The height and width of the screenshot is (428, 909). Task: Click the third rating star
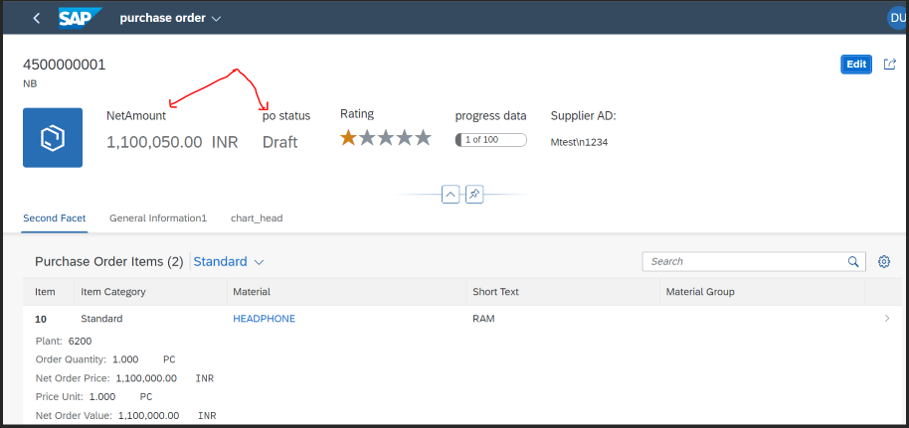click(x=386, y=137)
